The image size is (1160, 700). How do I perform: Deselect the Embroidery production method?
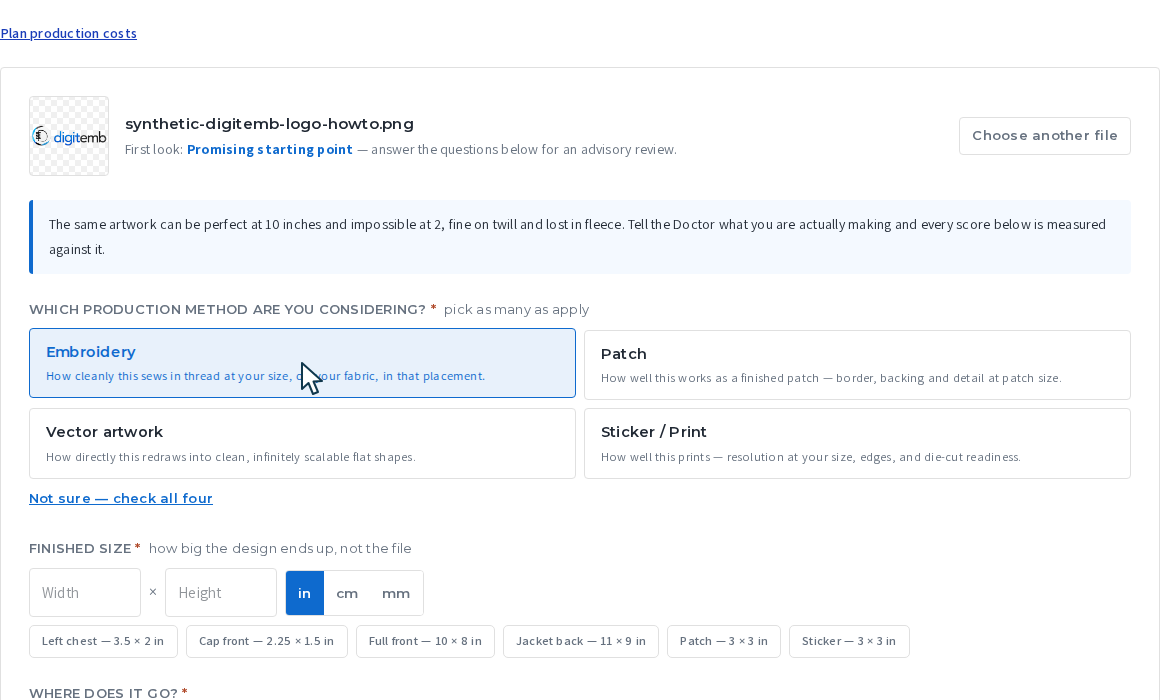coord(302,363)
